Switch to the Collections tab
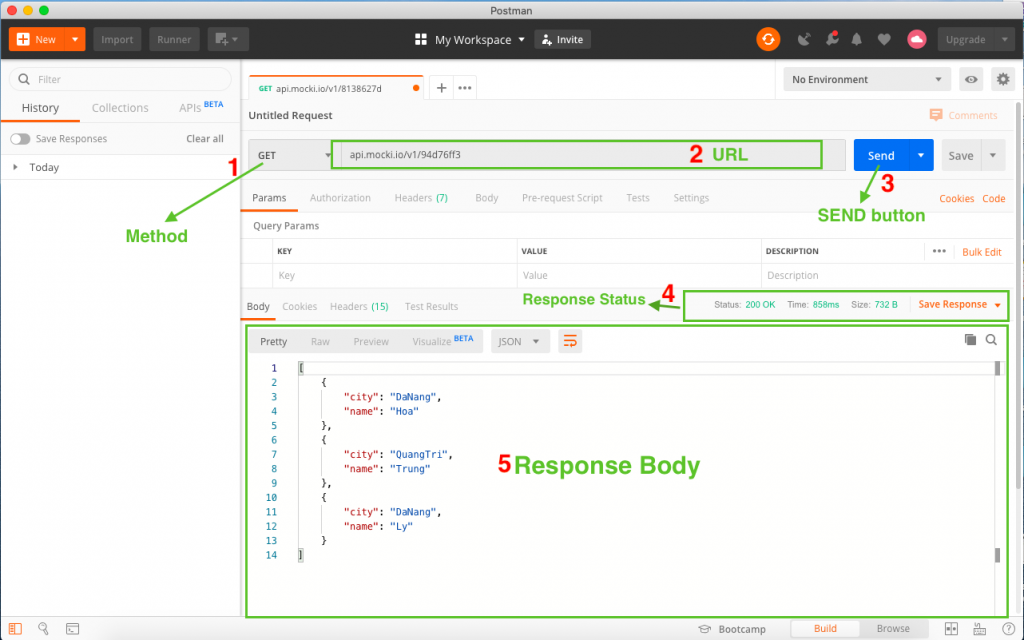1024x640 pixels. pyautogui.click(x=120, y=108)
